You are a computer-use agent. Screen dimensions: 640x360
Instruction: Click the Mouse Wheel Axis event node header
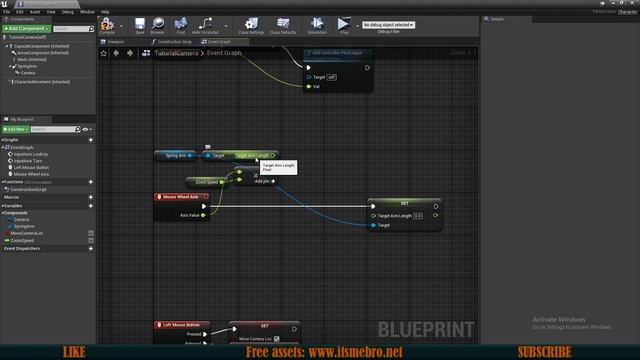(x=182, y=197)
